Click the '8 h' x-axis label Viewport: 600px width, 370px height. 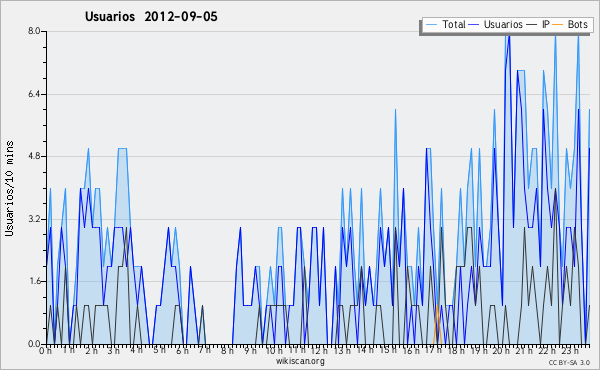coord(227,350)
